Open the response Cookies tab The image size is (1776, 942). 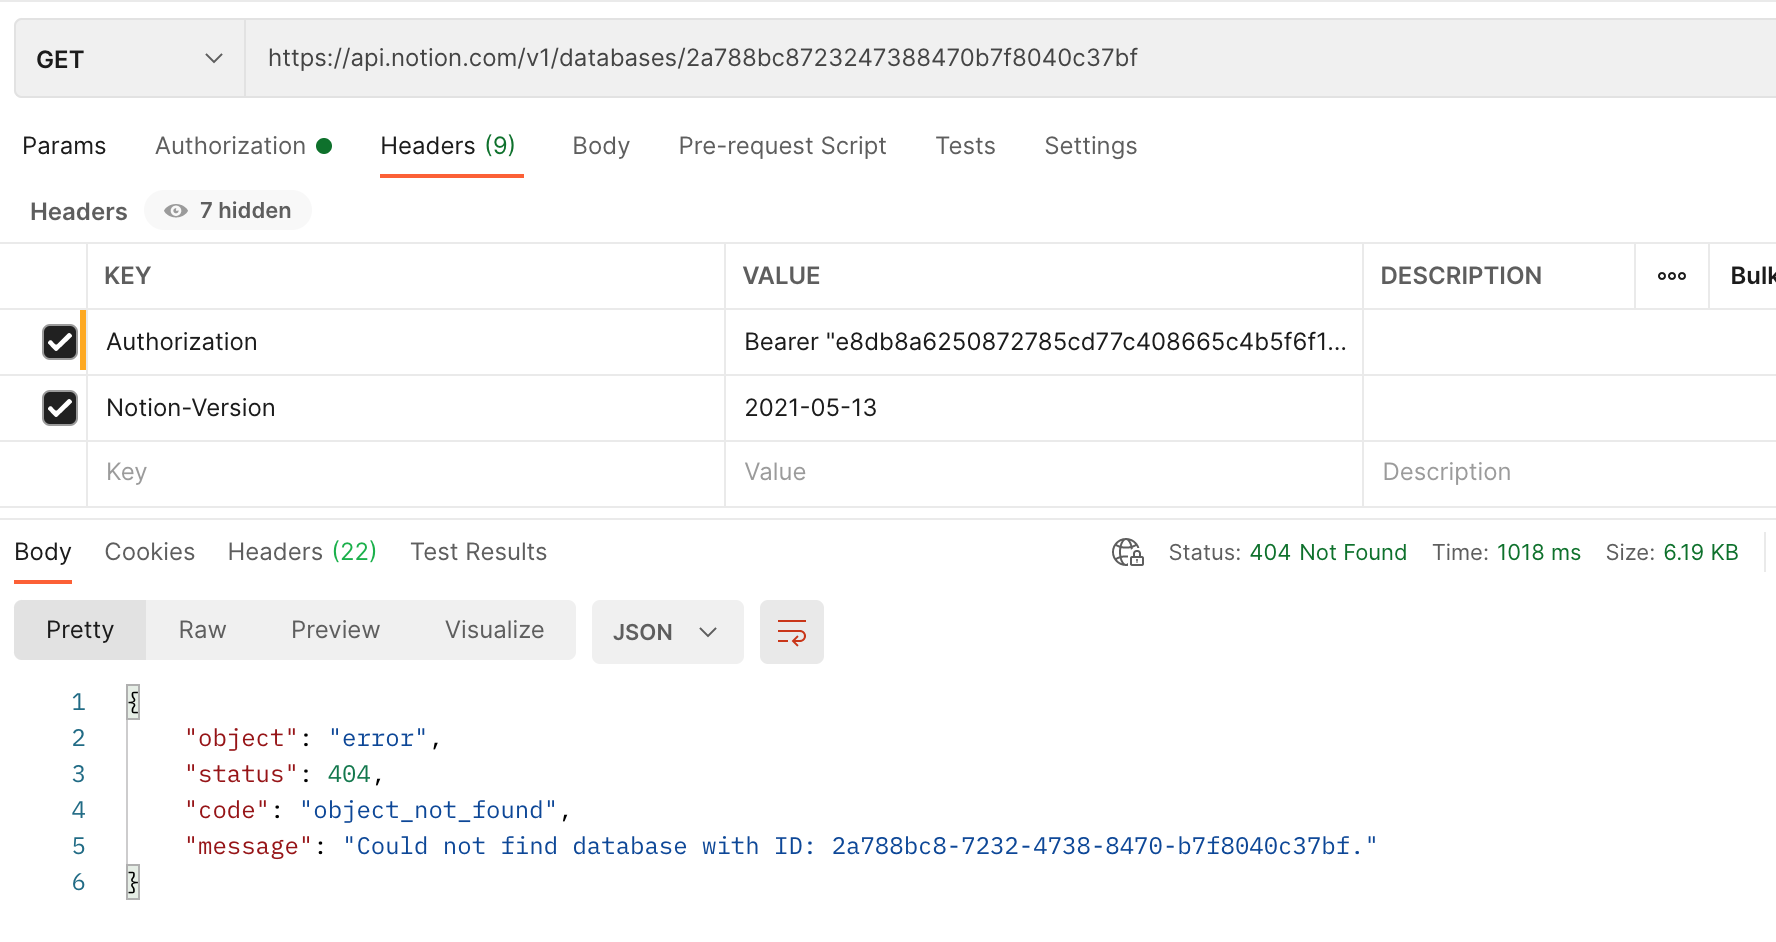(150, 552)
